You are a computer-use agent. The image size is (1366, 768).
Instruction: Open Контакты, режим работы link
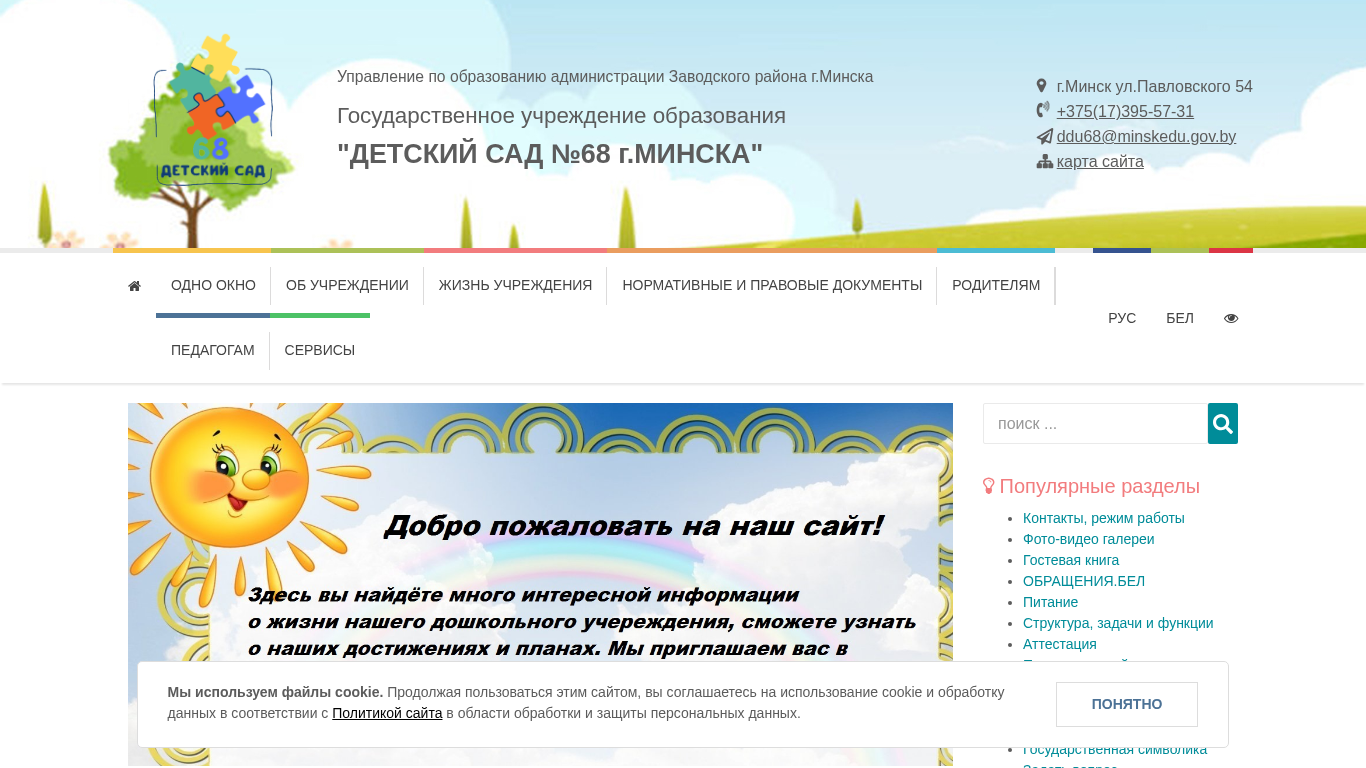coord(1104,518)
